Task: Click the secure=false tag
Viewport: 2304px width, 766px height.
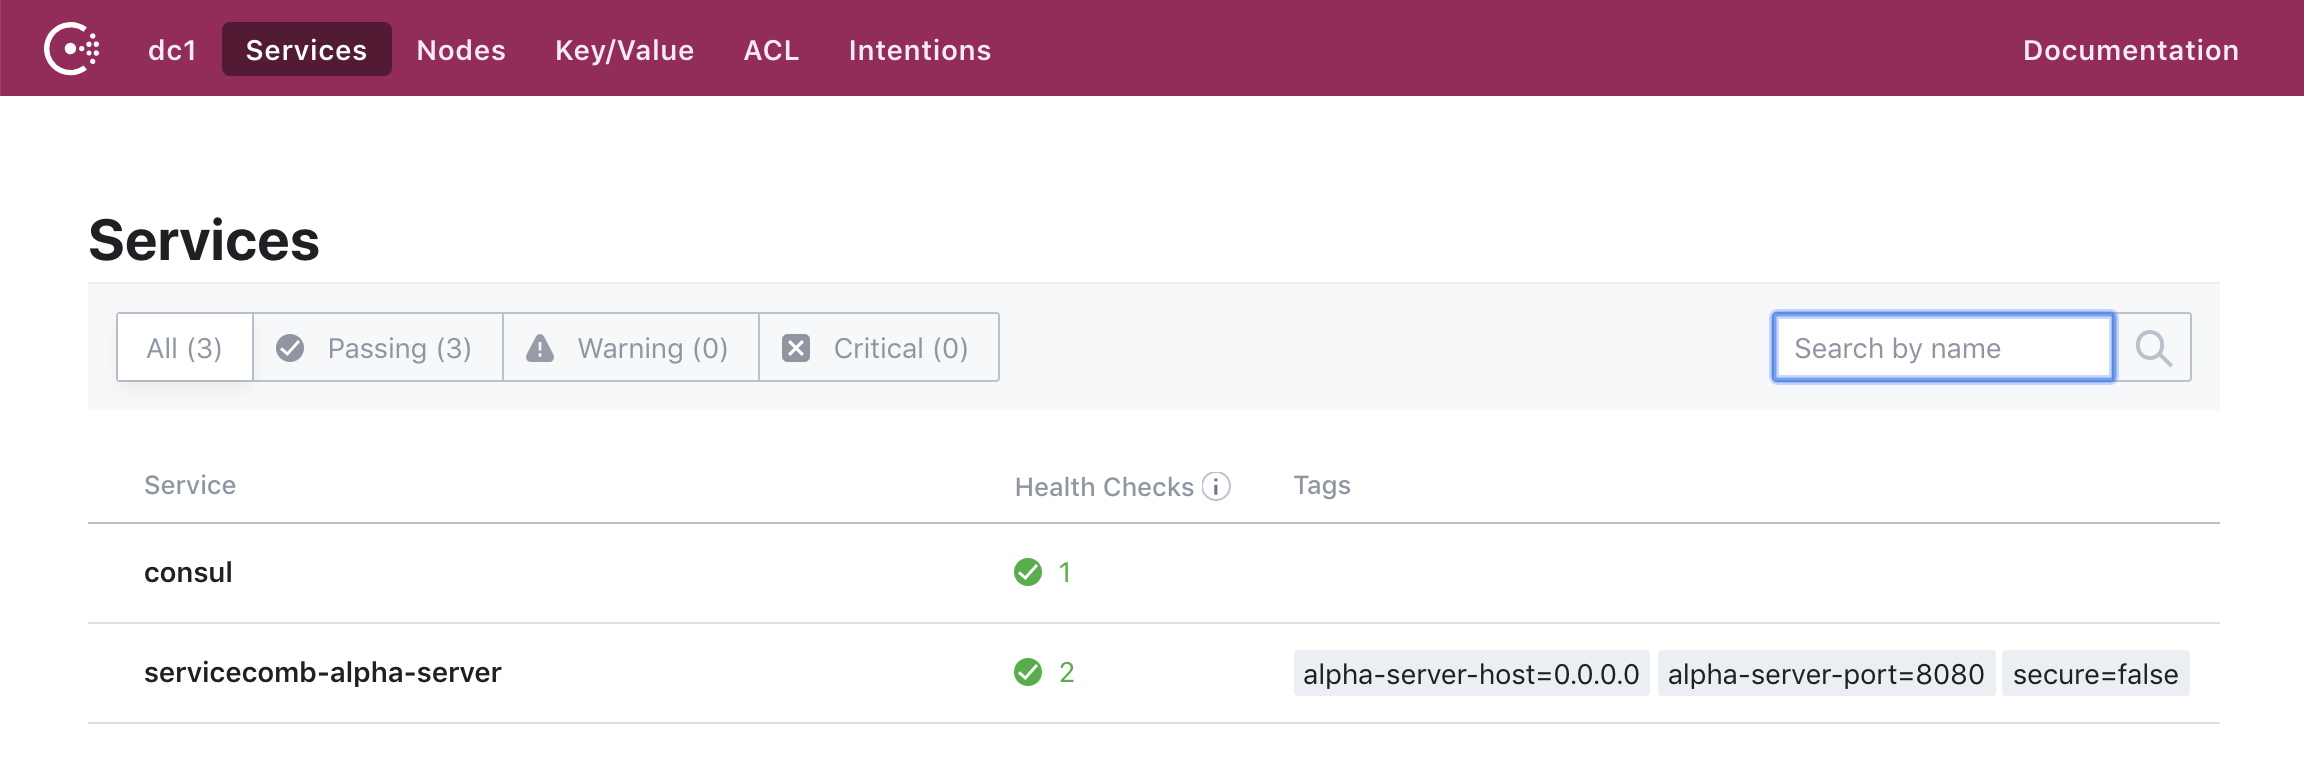Action: point(2095,674)
